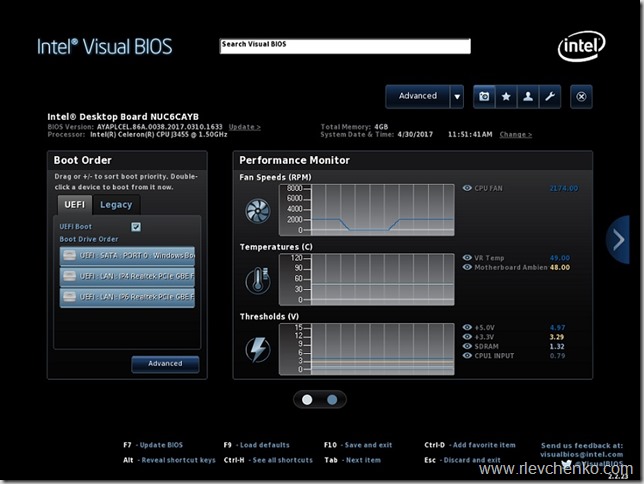Click Tab Next item shortcut text

352,460
